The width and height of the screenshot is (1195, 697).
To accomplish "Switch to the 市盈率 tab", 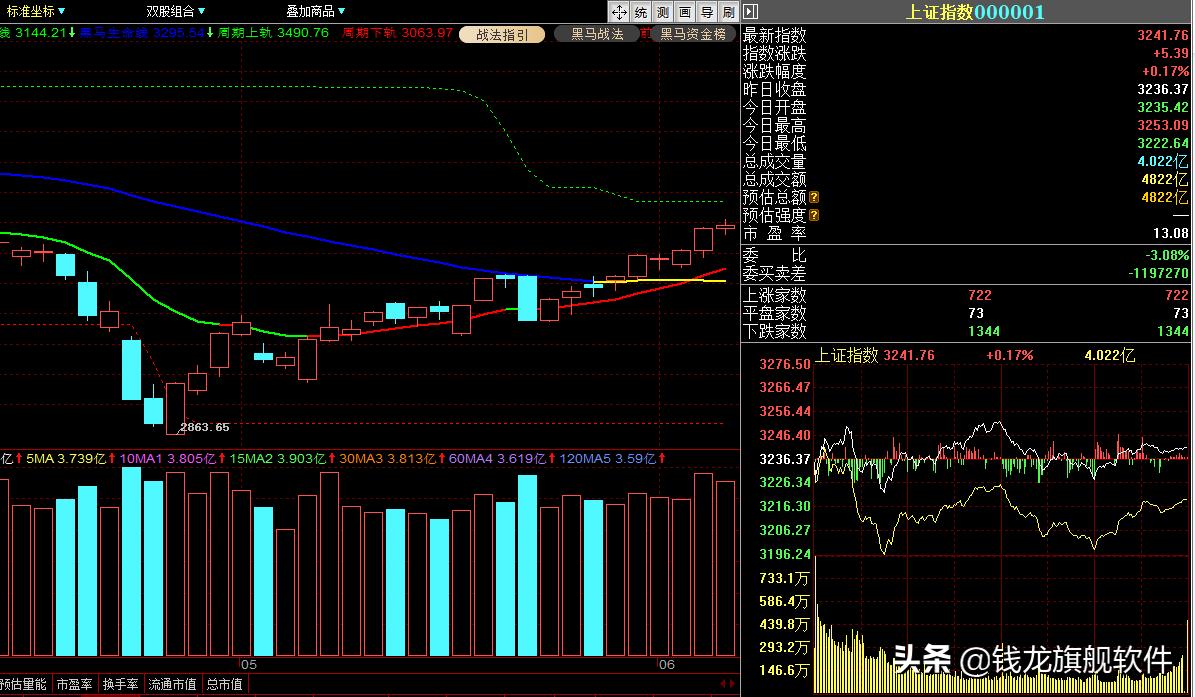I will coord(75,685).
